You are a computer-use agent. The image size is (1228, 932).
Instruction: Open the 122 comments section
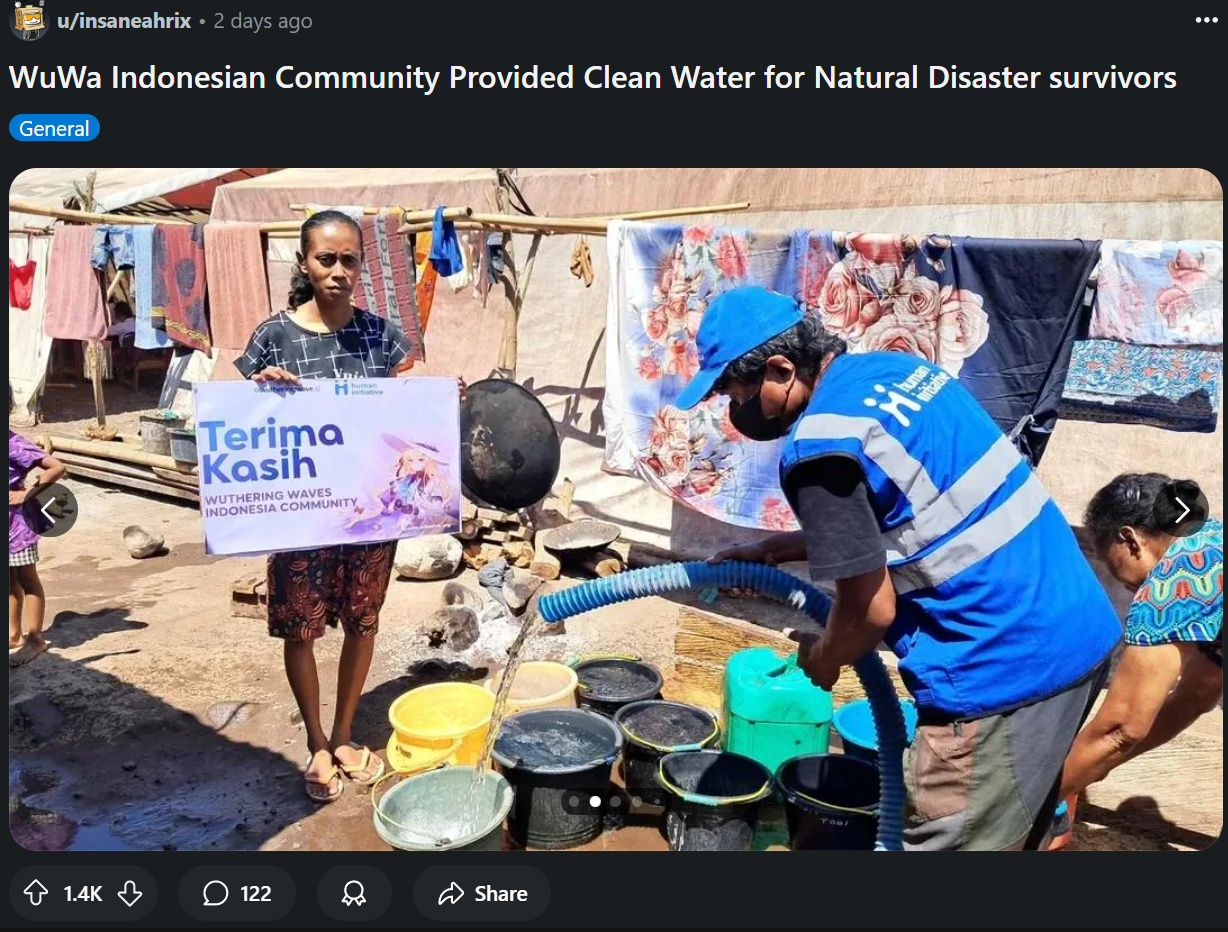coord(237,893)
